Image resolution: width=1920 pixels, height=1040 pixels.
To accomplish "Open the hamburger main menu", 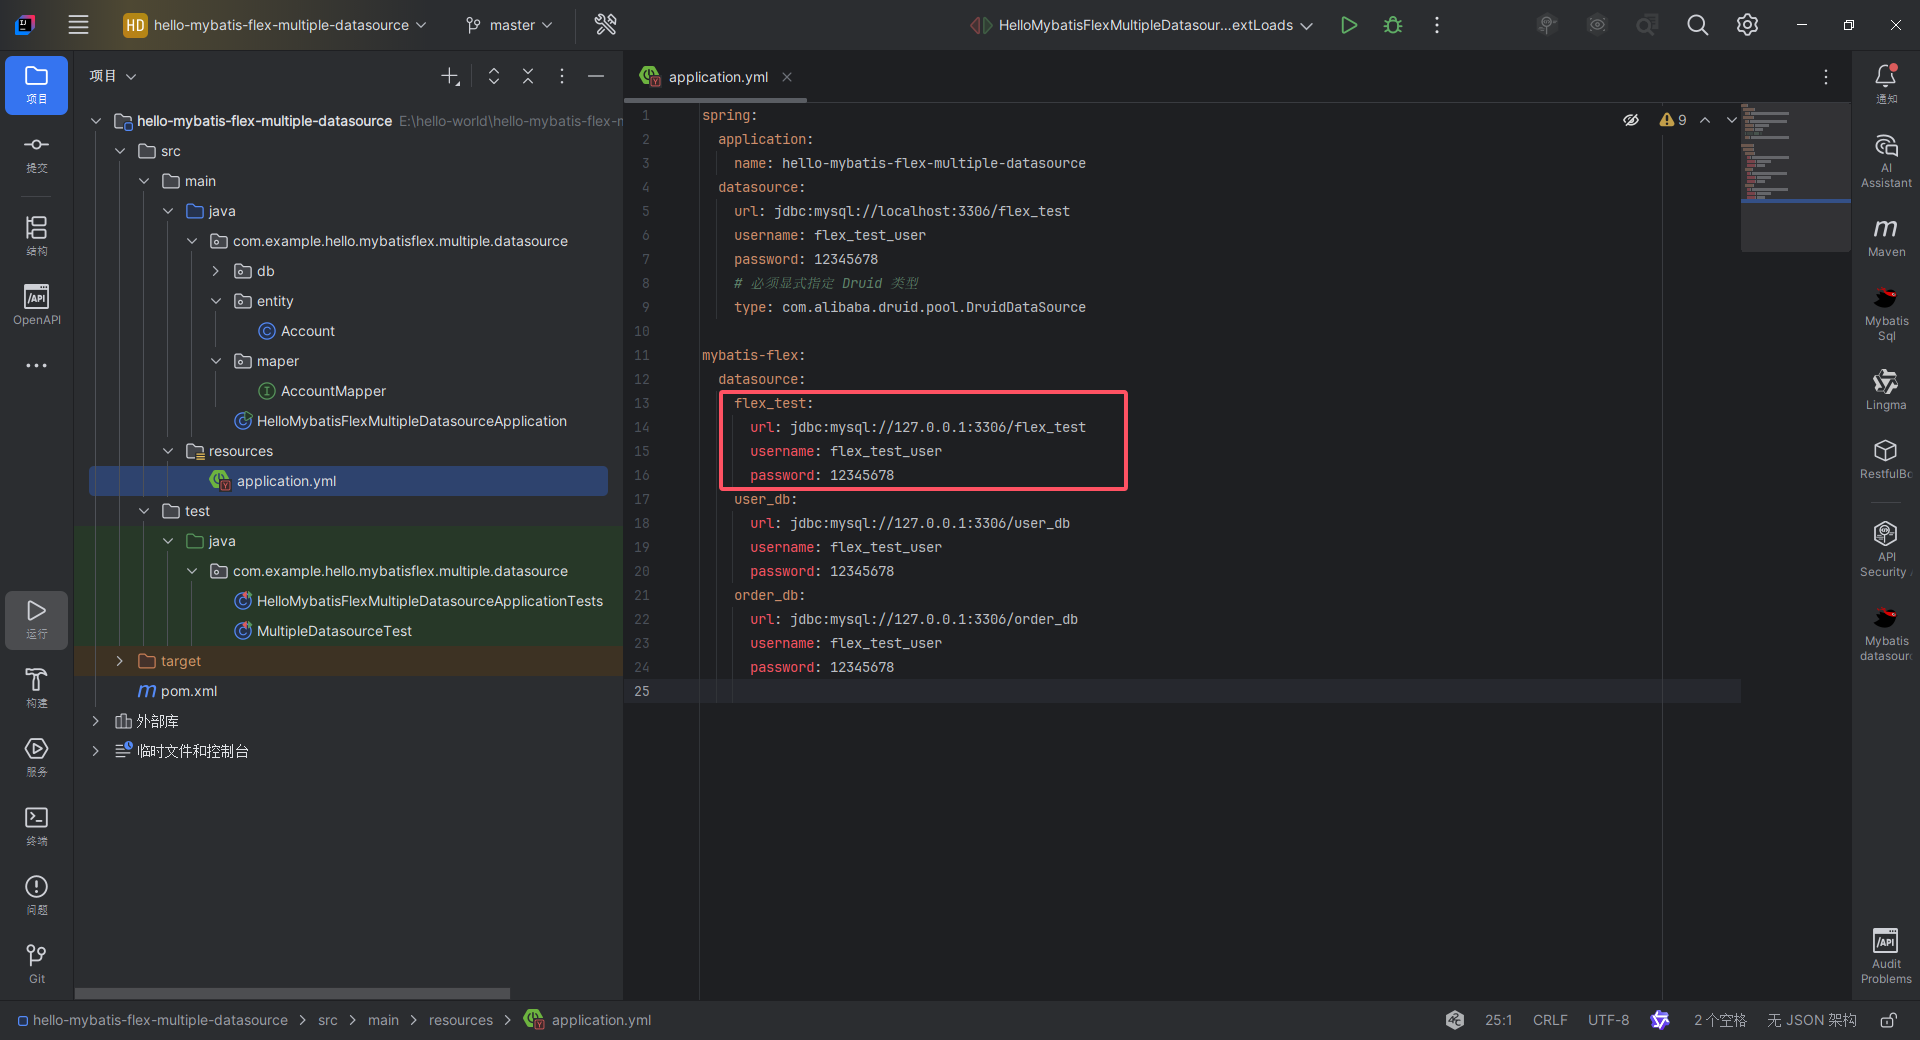I will 78,24.
